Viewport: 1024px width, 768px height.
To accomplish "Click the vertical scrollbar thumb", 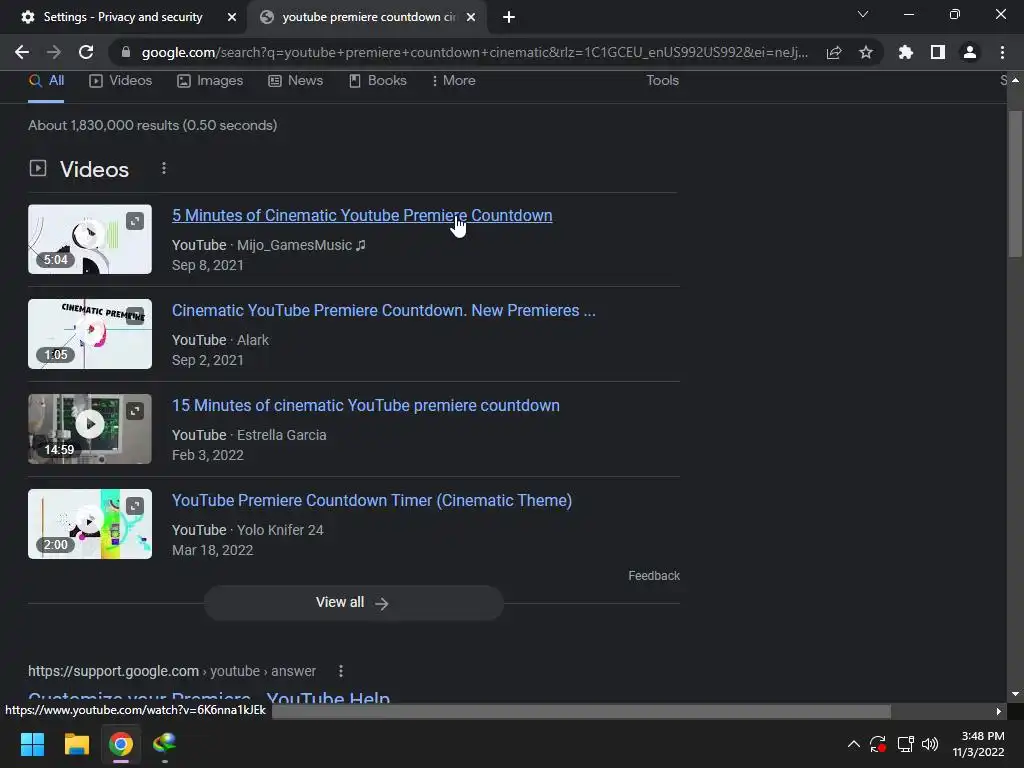I will tap(1015, 183).
